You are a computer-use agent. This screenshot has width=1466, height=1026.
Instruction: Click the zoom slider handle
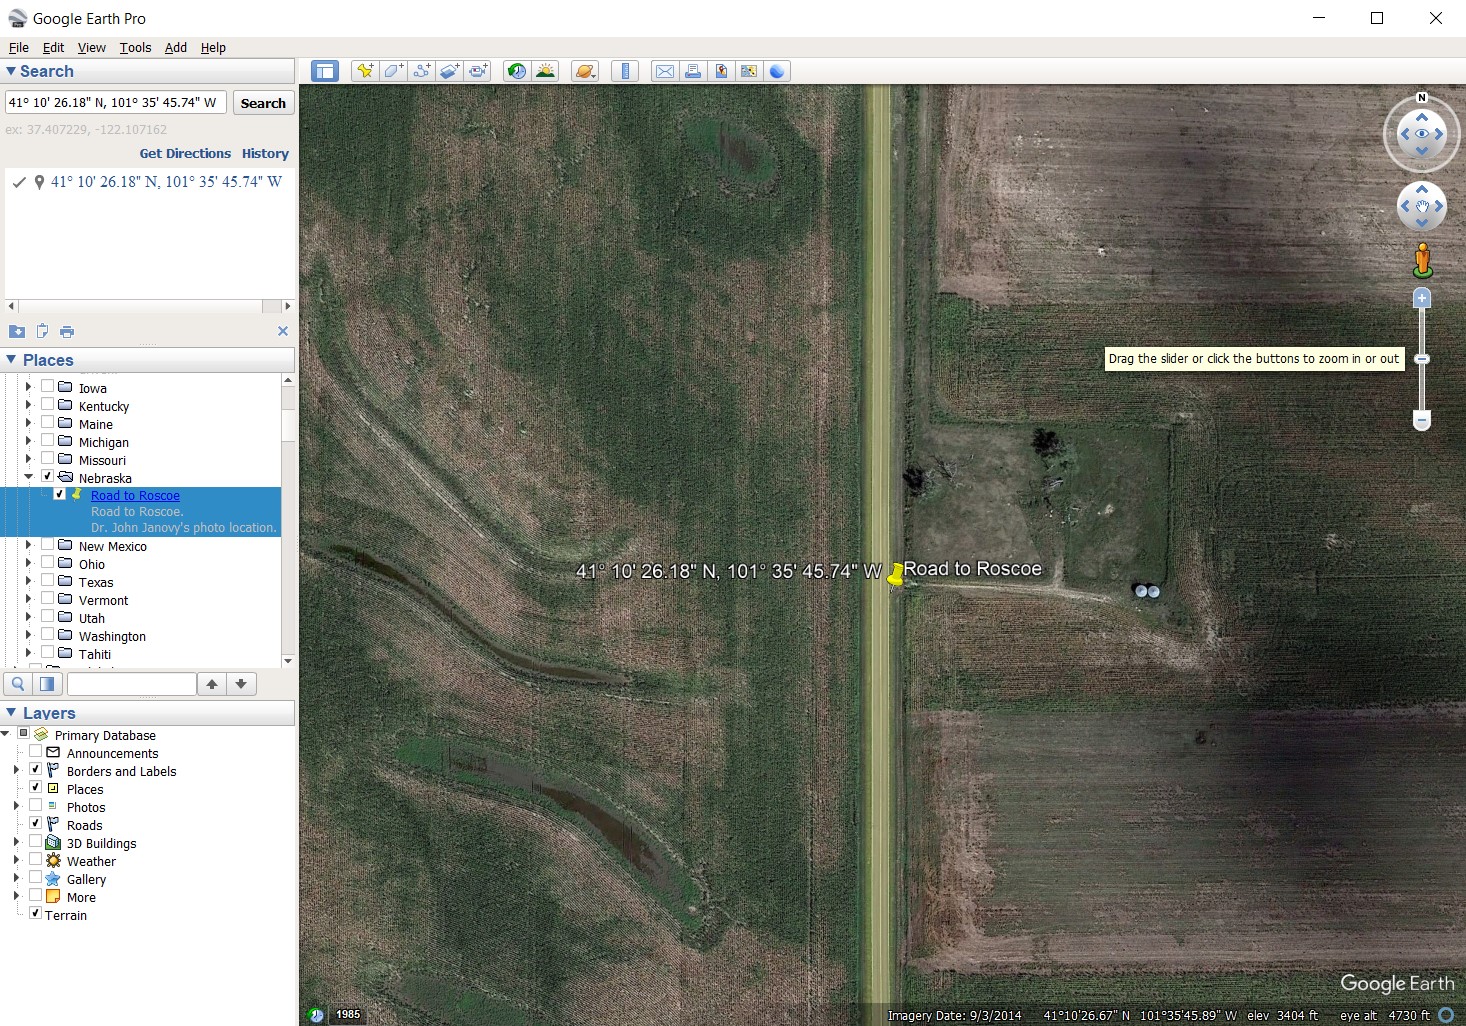coord(1422,359)
